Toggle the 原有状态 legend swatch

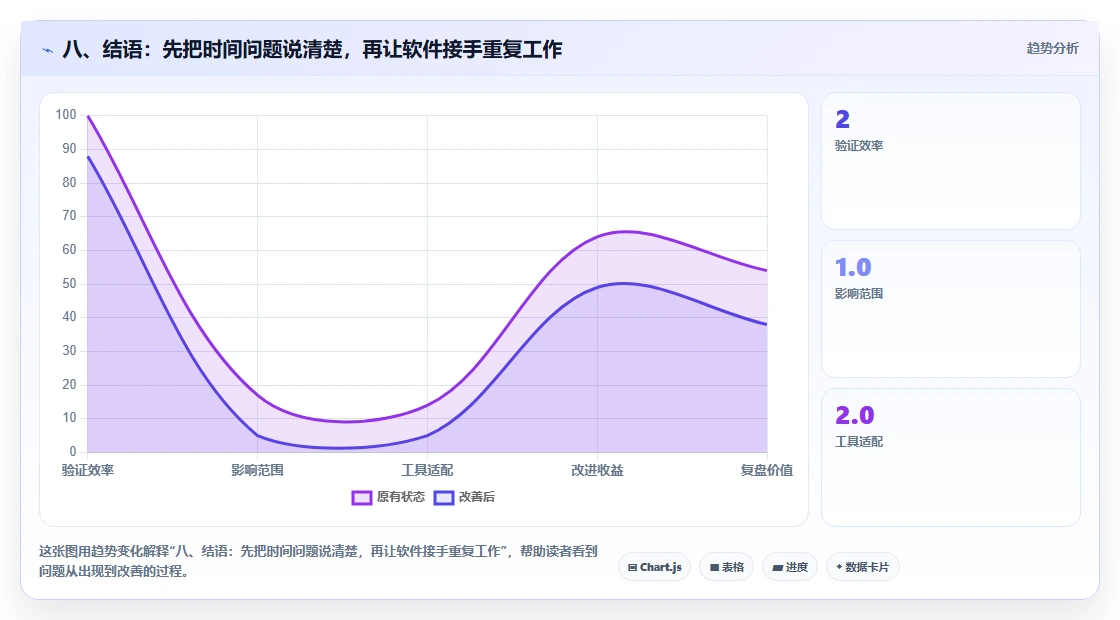tap(361, 497)
